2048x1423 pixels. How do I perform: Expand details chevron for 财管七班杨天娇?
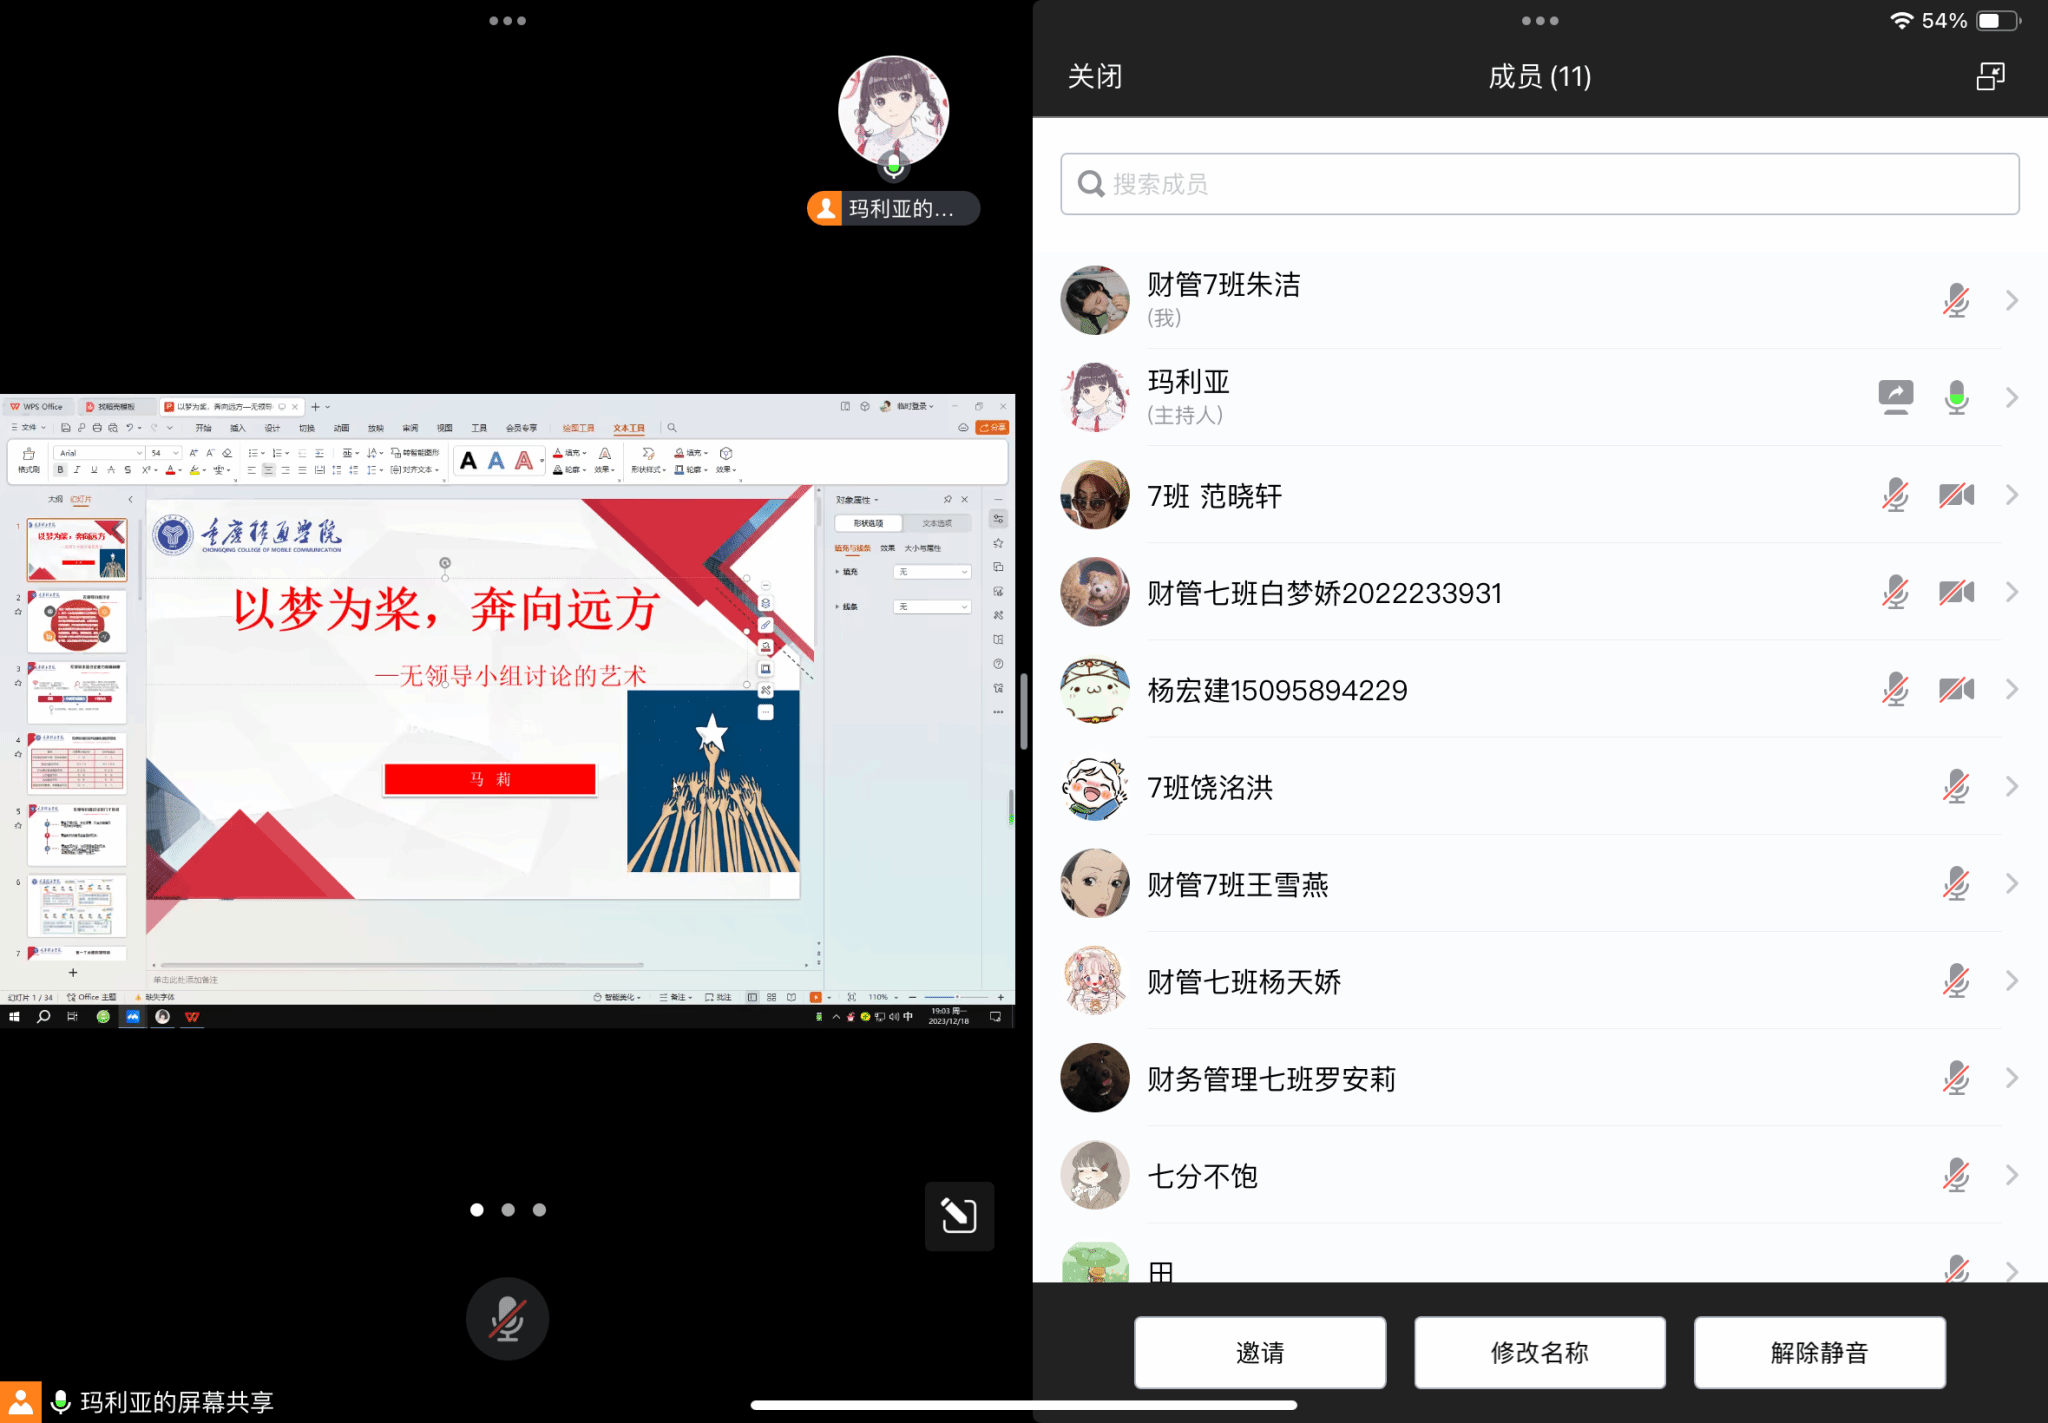[2012, 981]
